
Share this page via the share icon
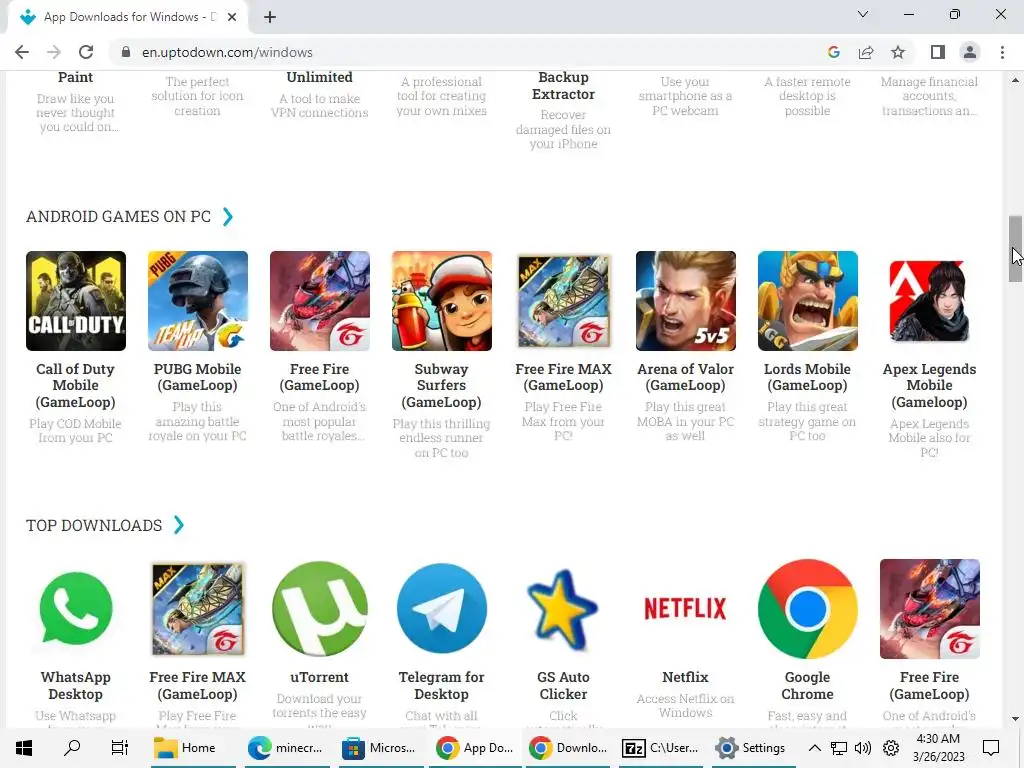pos(866,52)
